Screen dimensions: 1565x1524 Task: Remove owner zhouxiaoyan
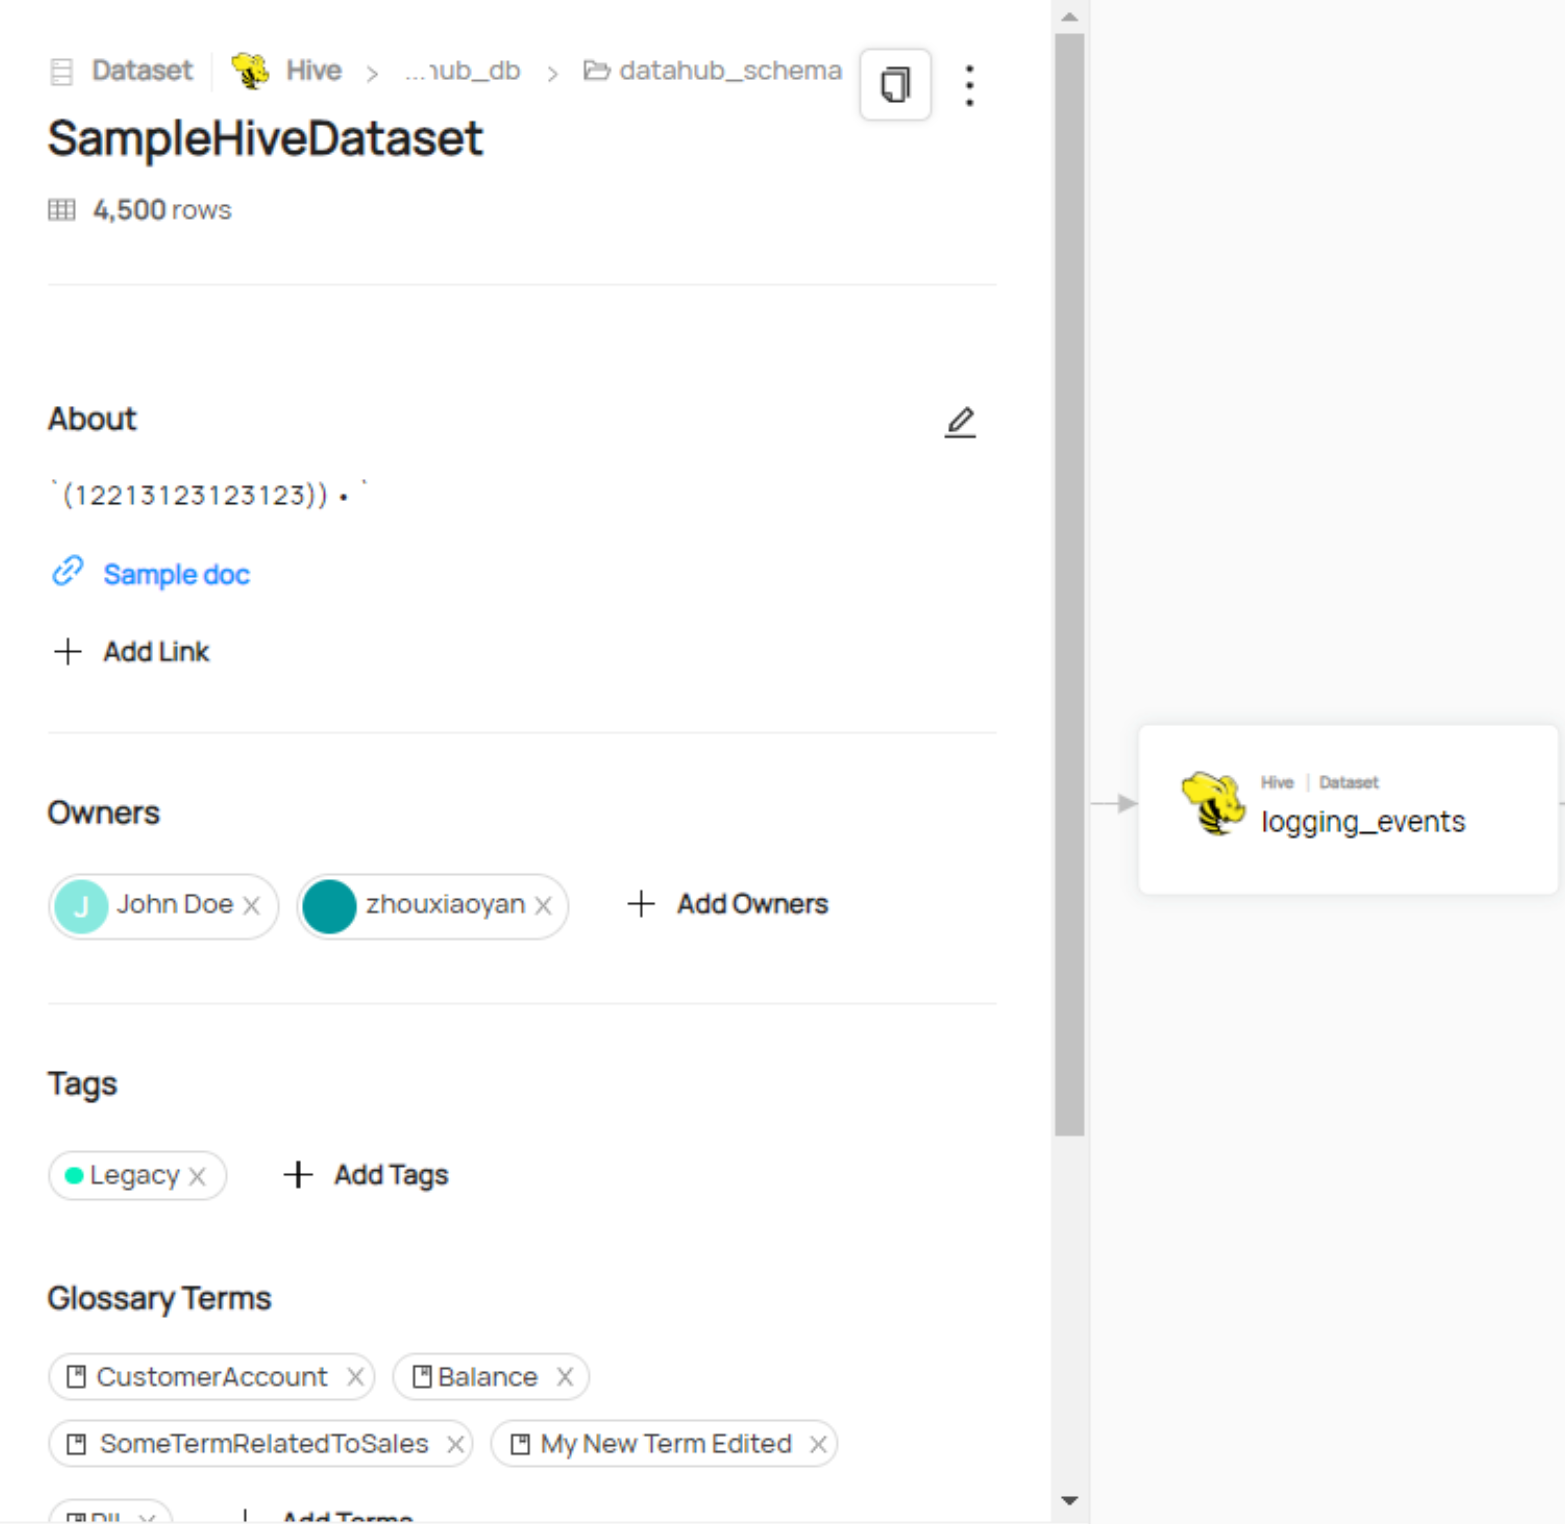tap(543, 905)
